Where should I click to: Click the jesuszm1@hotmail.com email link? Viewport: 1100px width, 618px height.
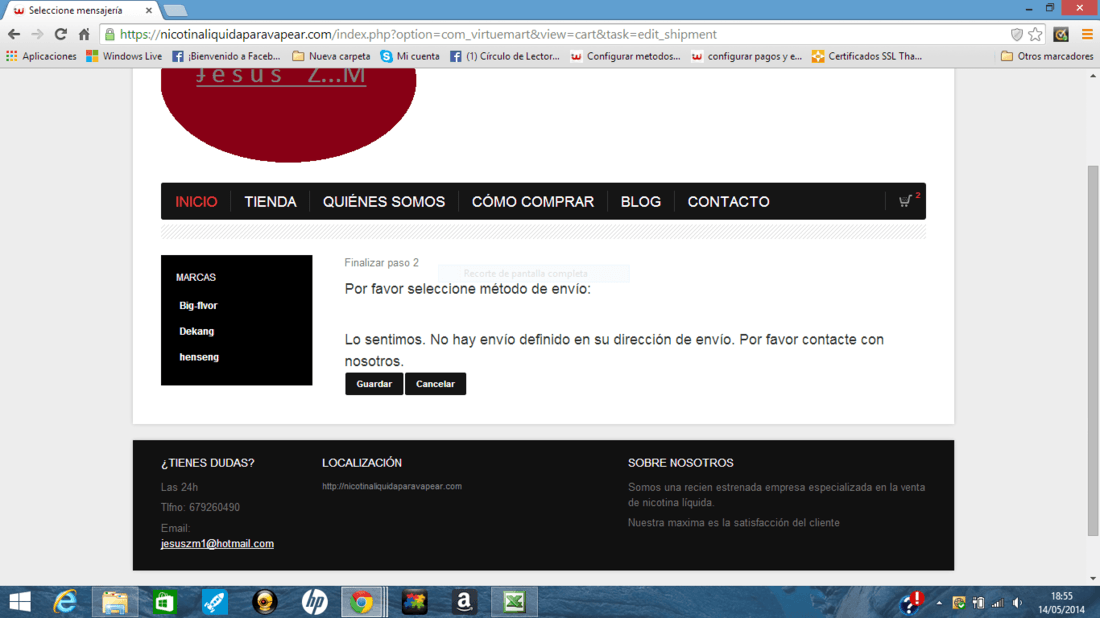pos(217,544)
